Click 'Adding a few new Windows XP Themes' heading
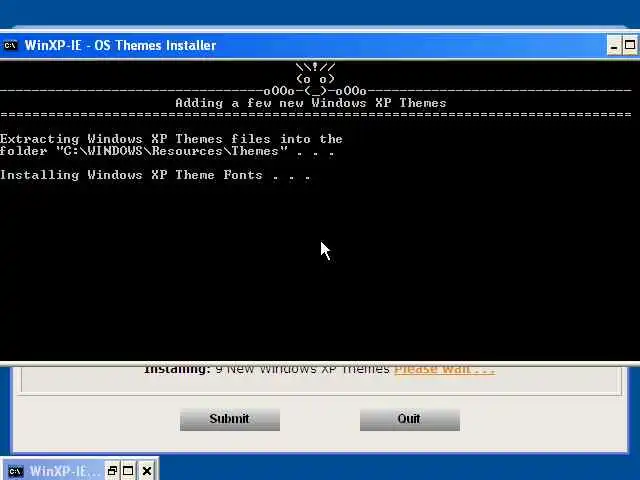The image size is (640, 480). pos(311,103)
